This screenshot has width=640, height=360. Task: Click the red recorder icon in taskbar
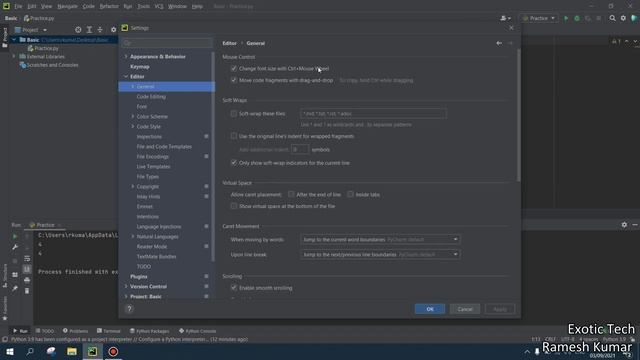click(113, 352)
